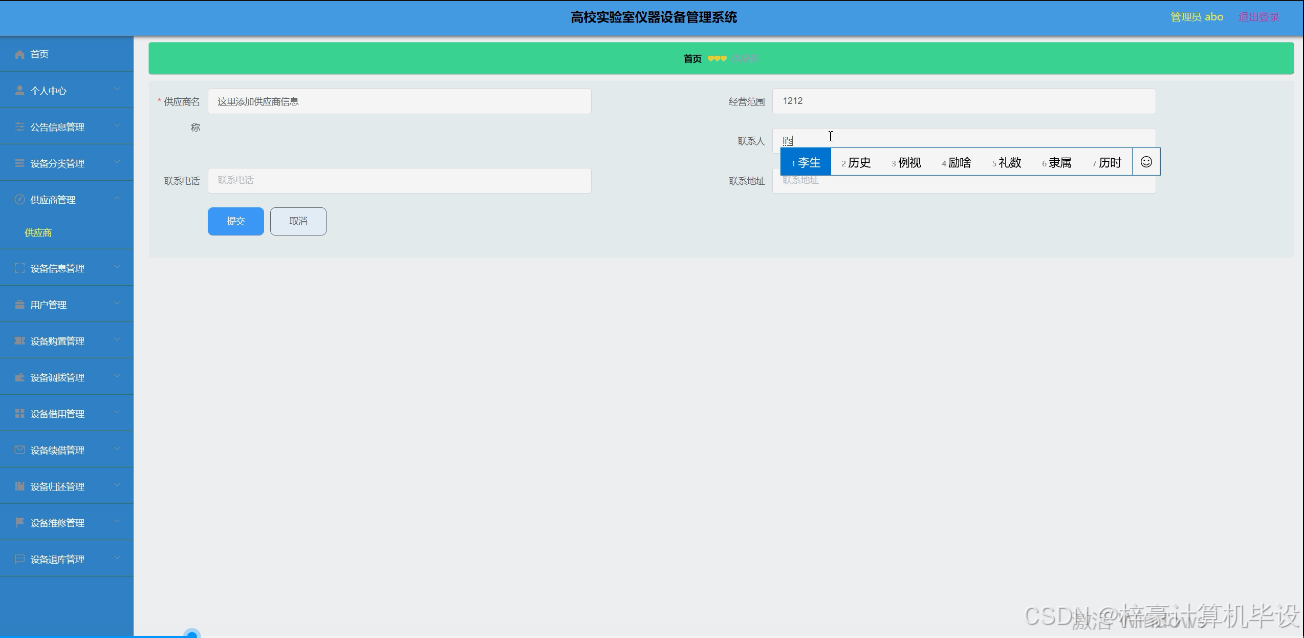The height and width of the screenshot is (638, 1304).
Task: Click the briefcase icon beside 用户管理
Action: click(x=19, y=304)
